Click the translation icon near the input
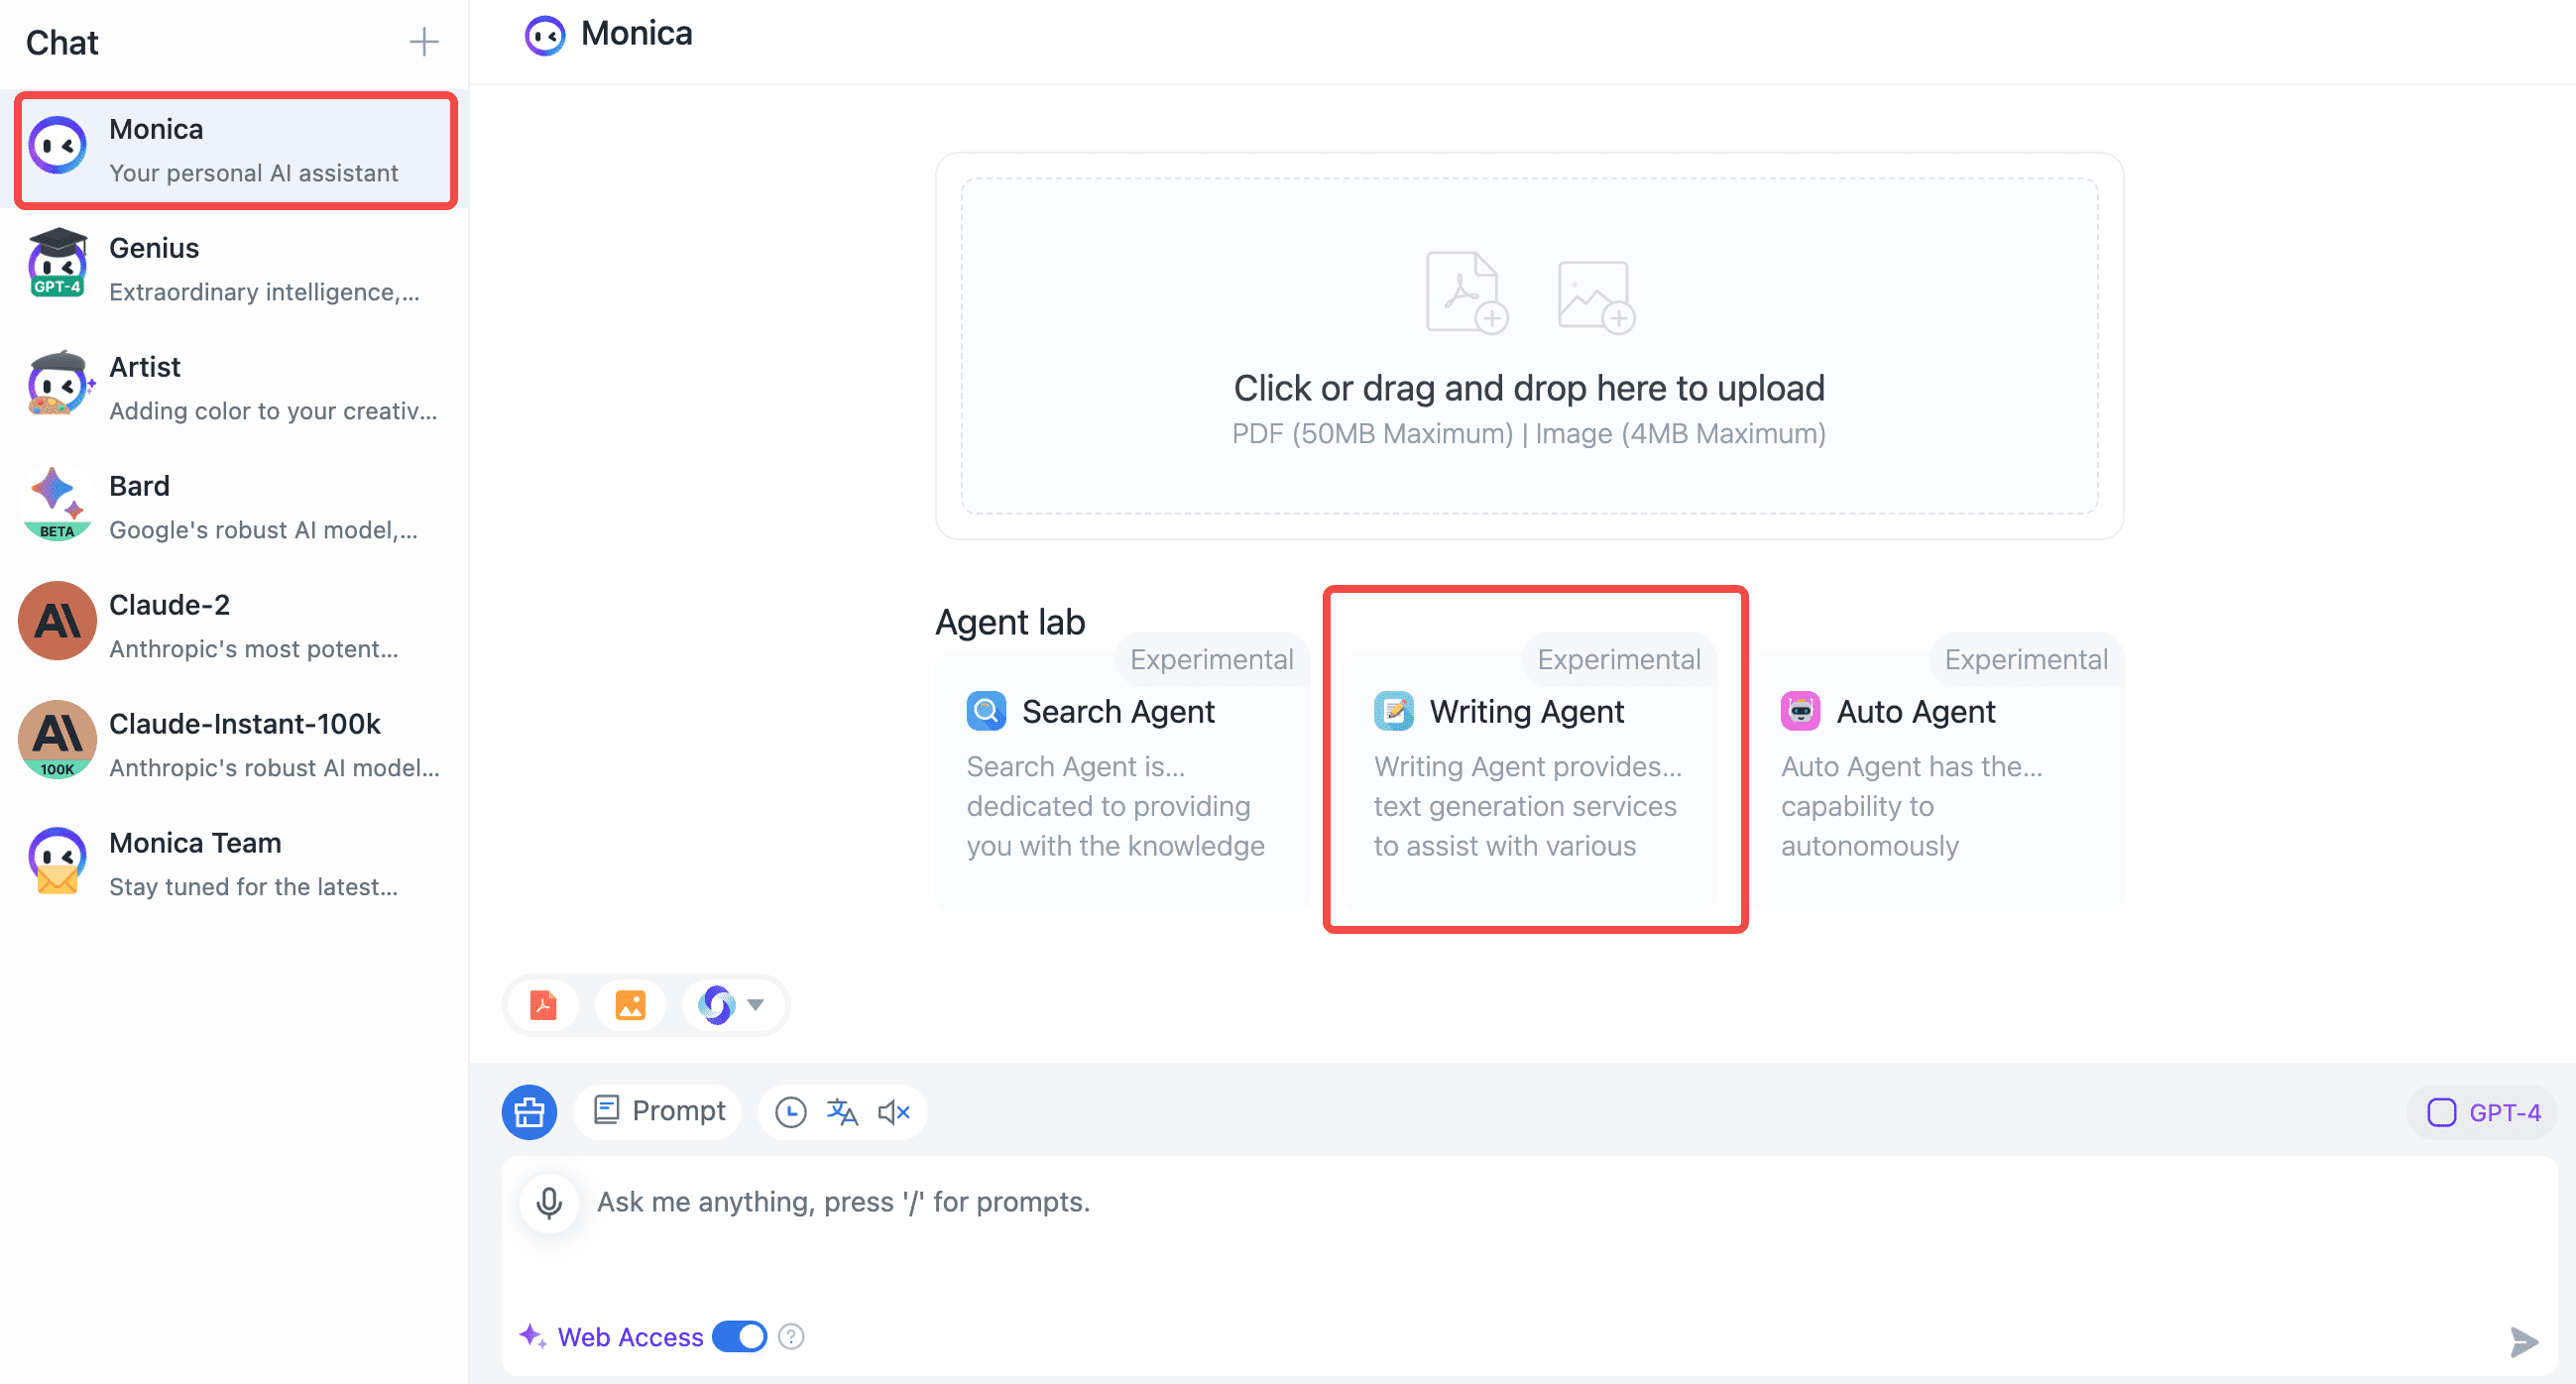This screenshot has height=1384, width=2576. click(842, 1111)
